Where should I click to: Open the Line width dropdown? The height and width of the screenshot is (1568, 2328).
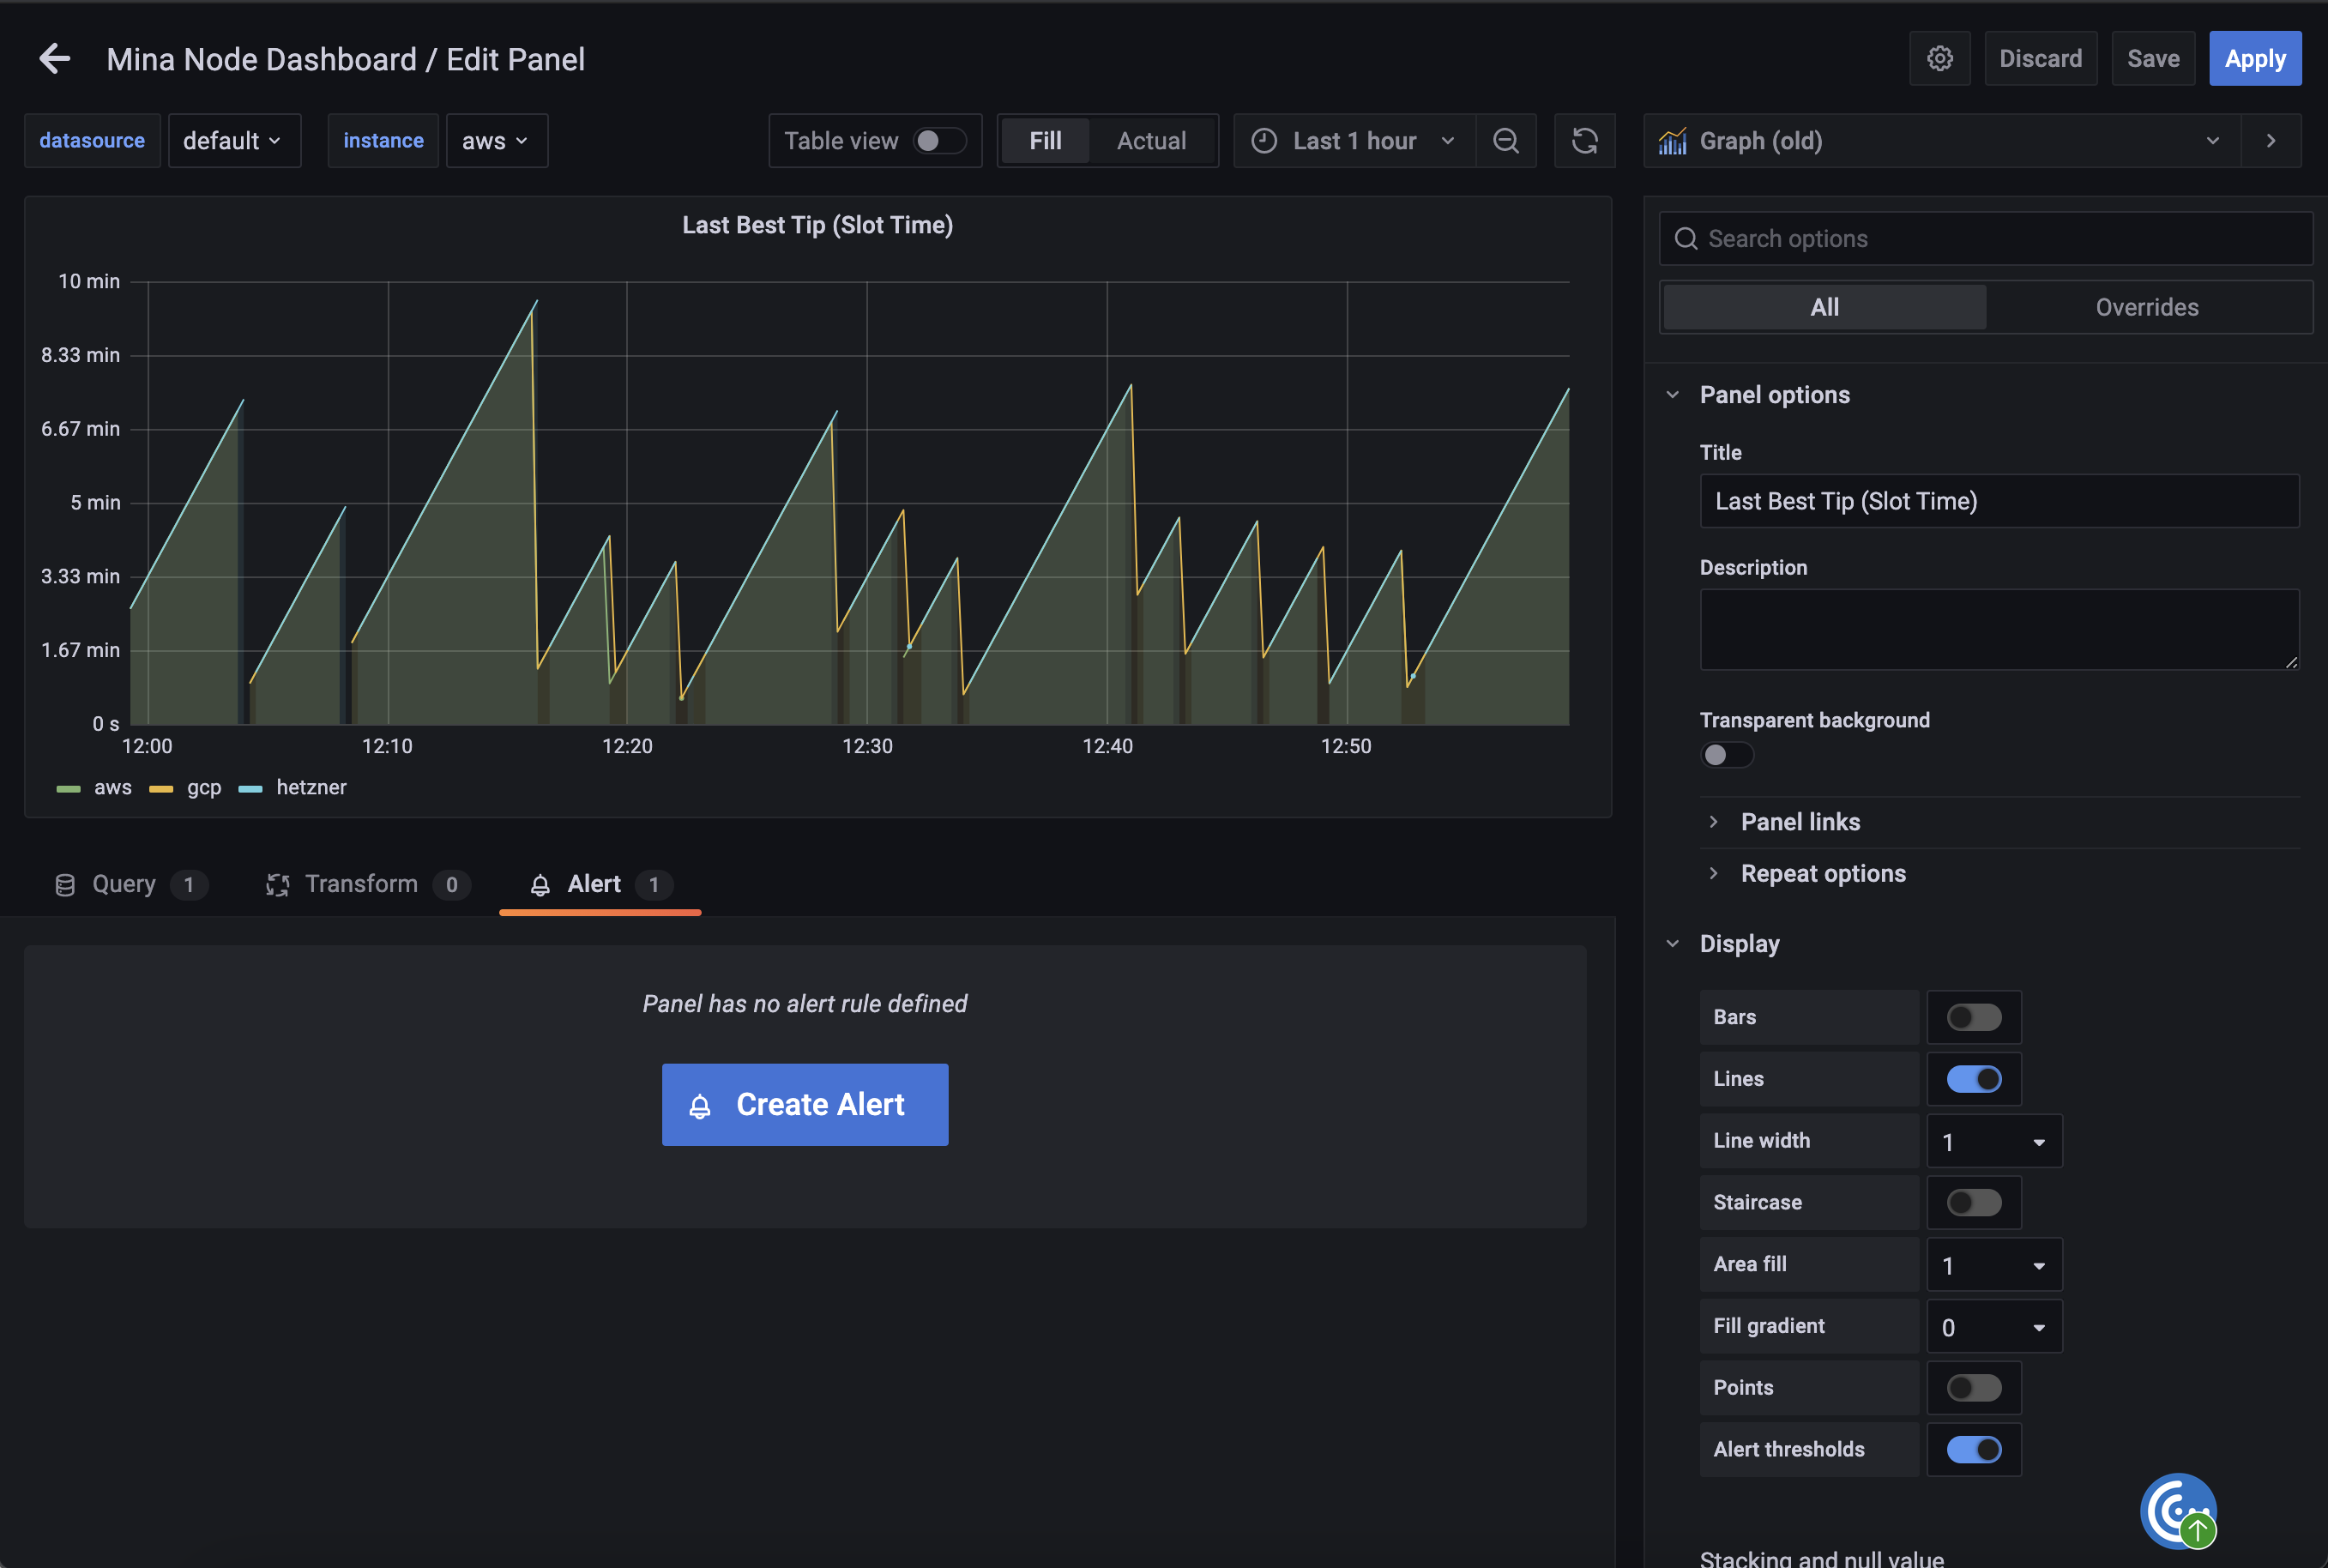[1993, 1141]
